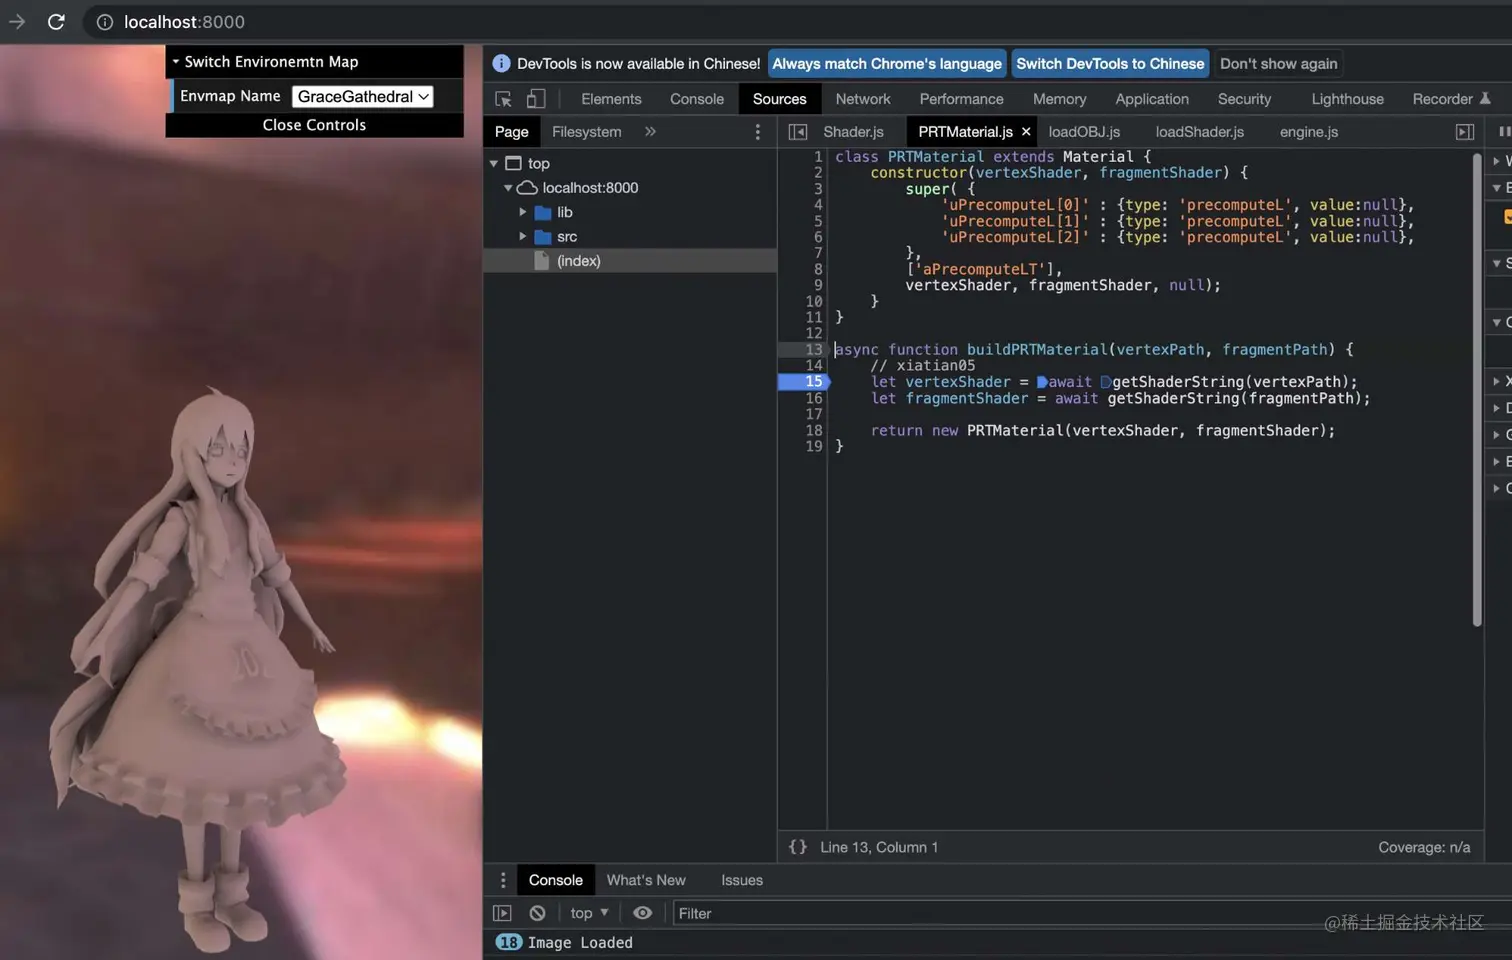Switch to the Filesystem navigator tab
The height and width of the screenshot is (960, 1512).
click(x=587, y=132)
